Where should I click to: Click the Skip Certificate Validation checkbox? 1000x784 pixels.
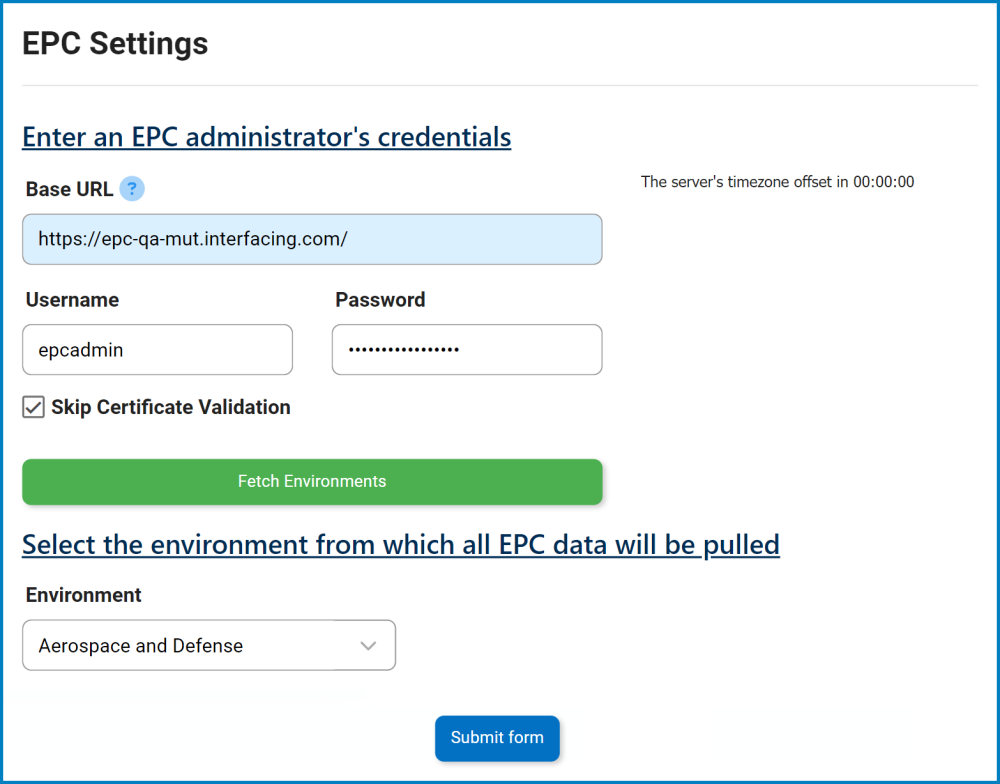(33, 407)
